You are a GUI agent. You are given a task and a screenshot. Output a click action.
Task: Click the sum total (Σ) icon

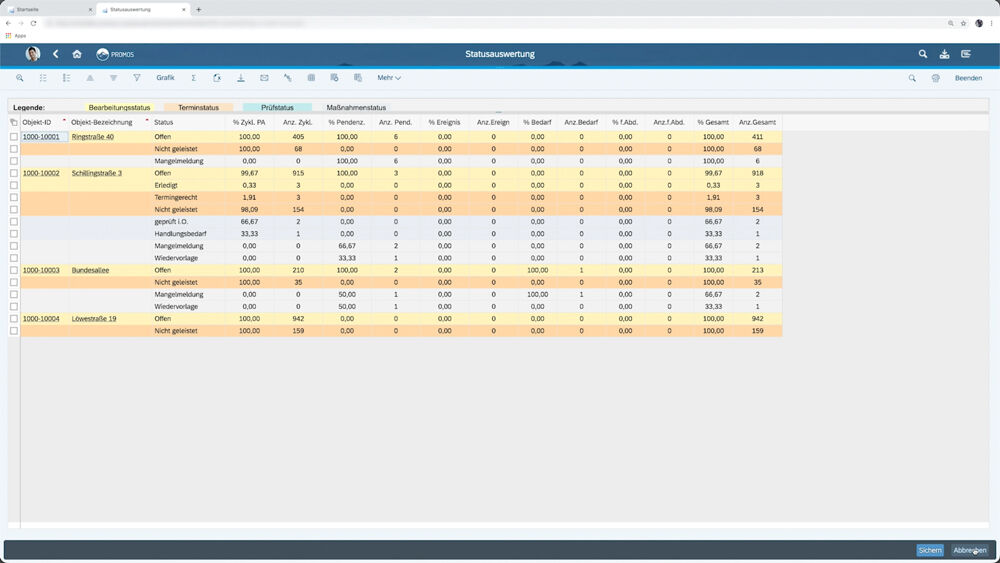tap(194, 78)
